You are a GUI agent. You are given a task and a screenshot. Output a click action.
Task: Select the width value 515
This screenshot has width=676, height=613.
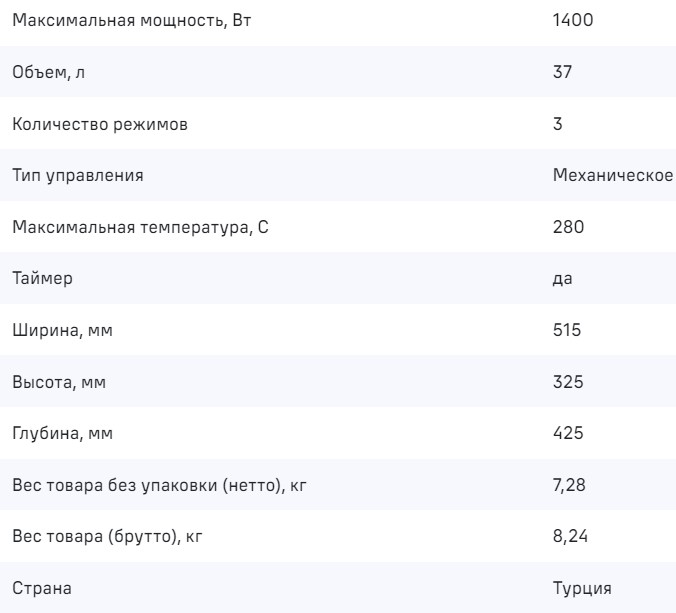(567, 330)
